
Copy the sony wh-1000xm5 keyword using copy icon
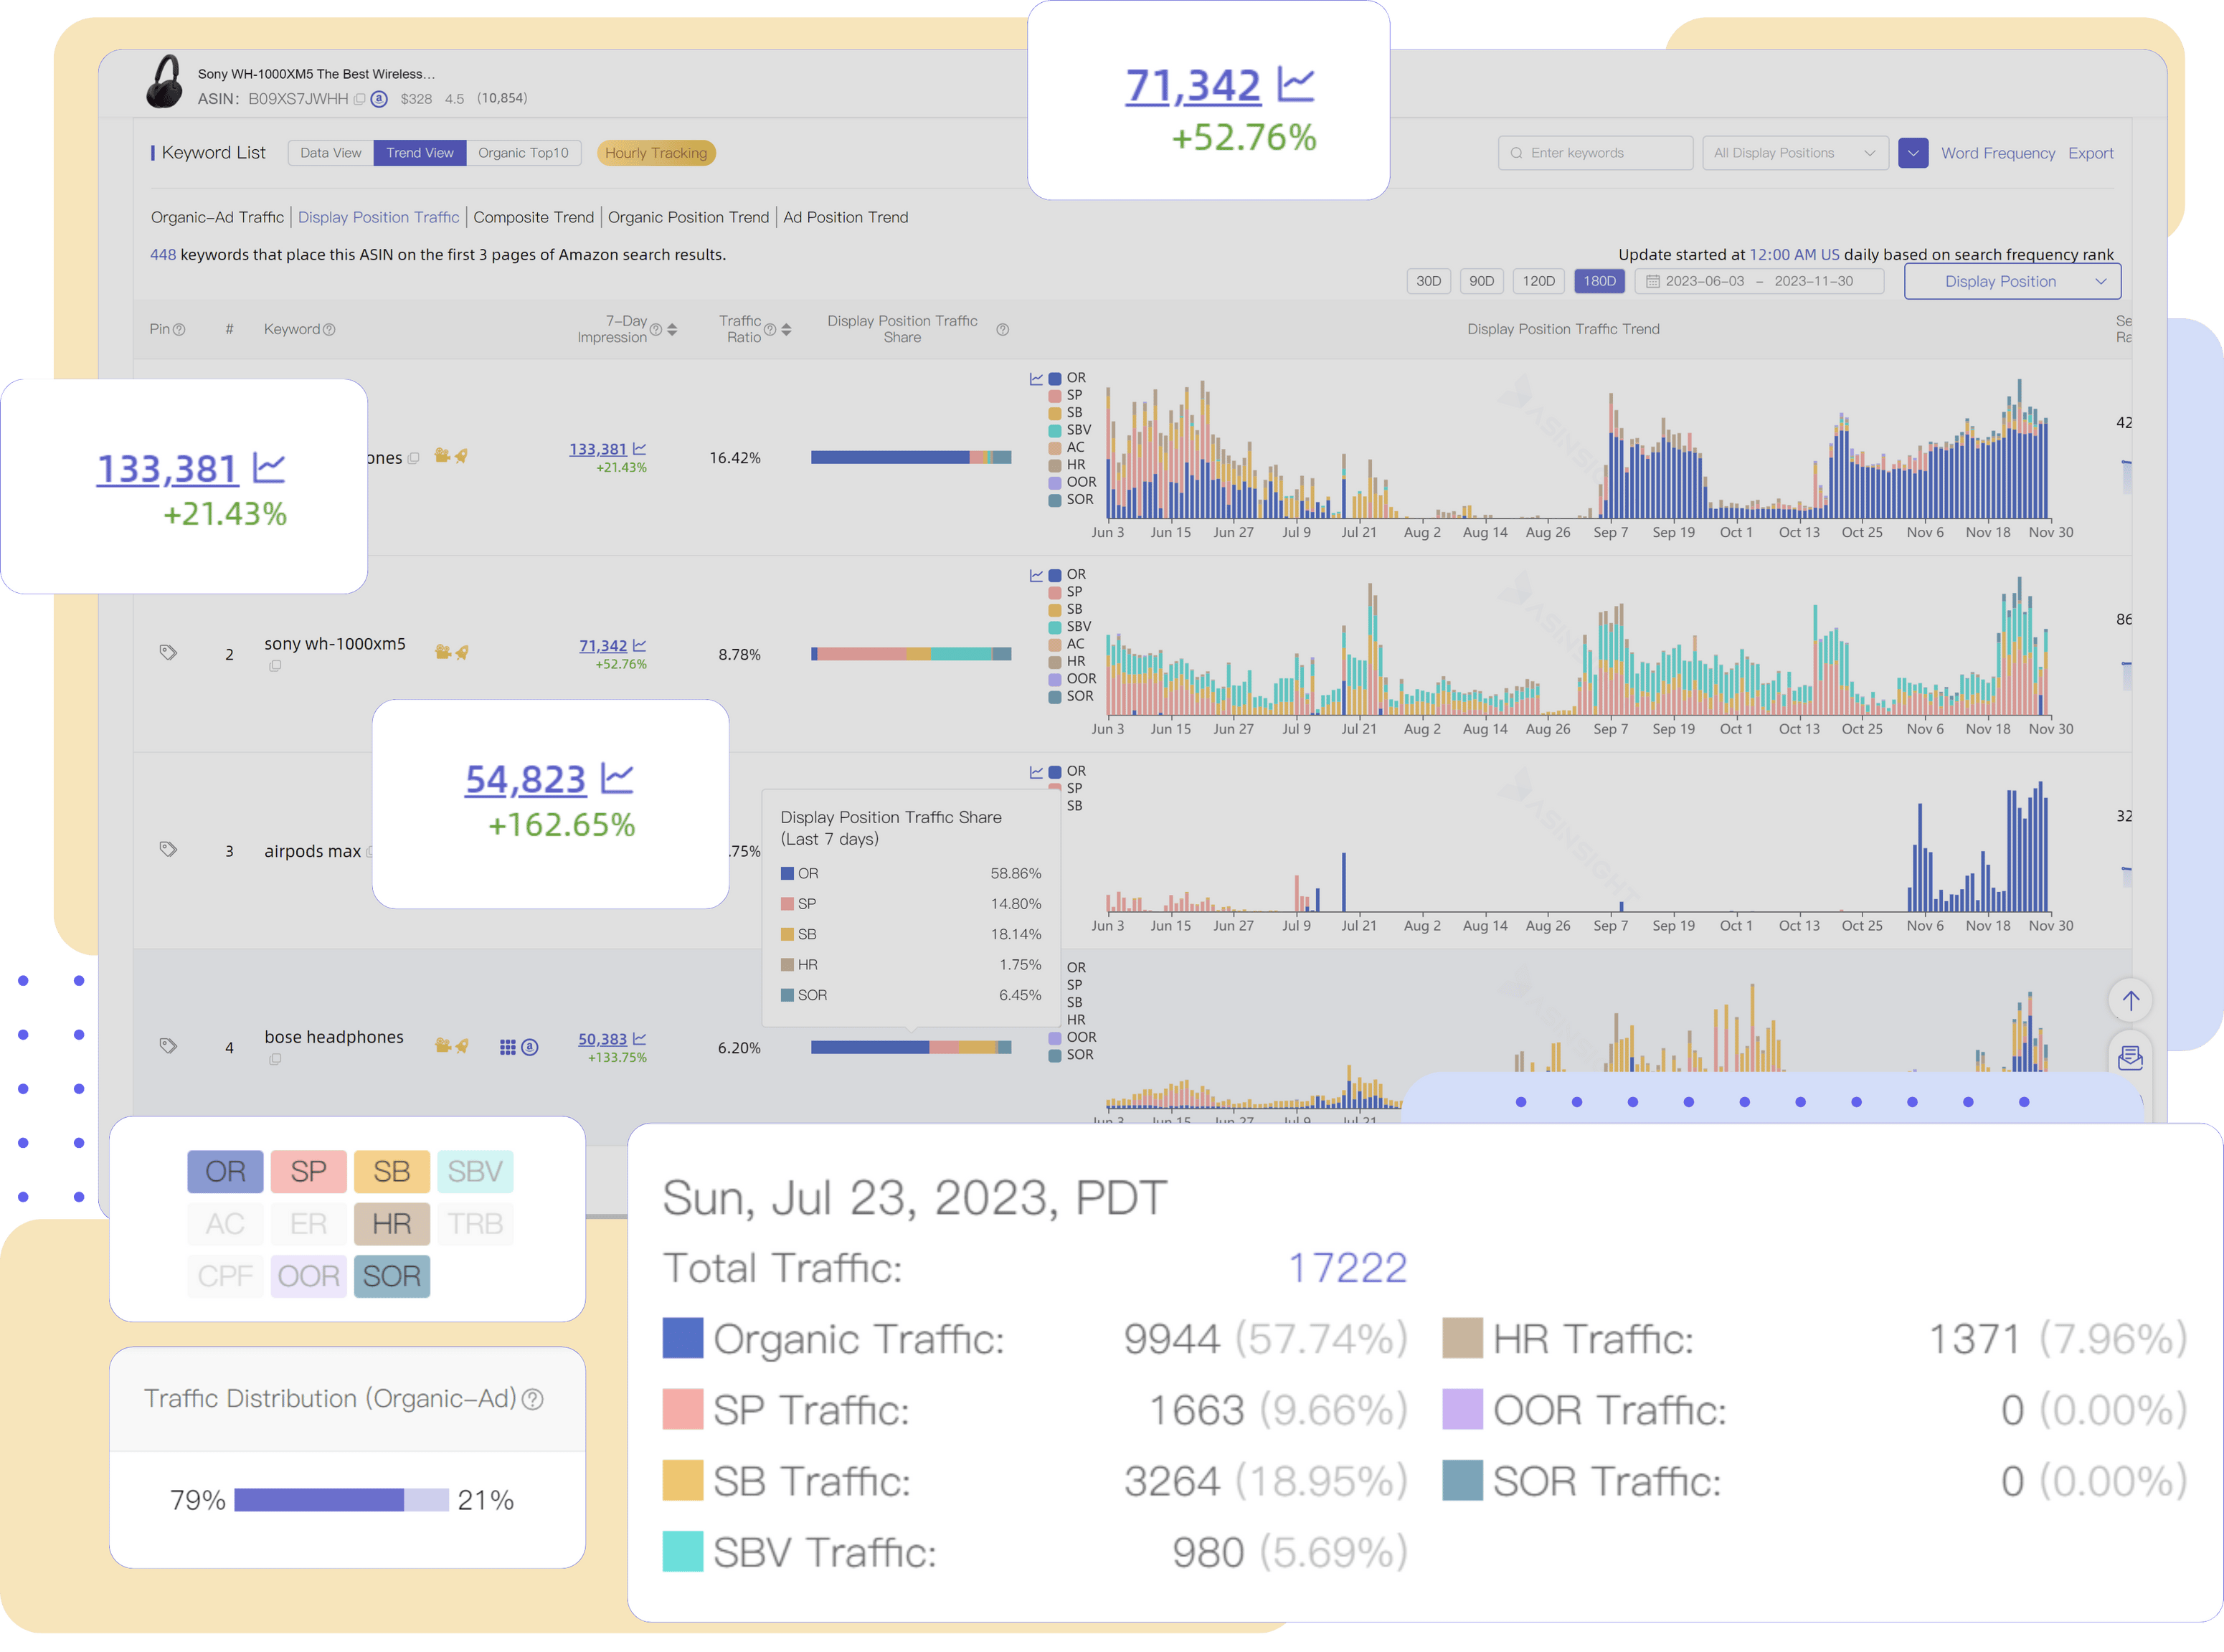275,666
